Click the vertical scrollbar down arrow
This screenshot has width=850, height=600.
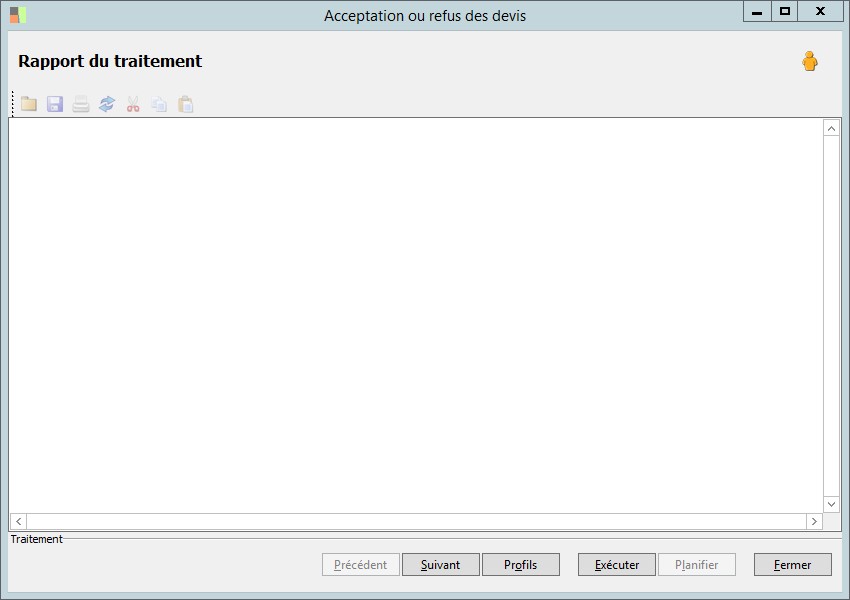point(831,504)
